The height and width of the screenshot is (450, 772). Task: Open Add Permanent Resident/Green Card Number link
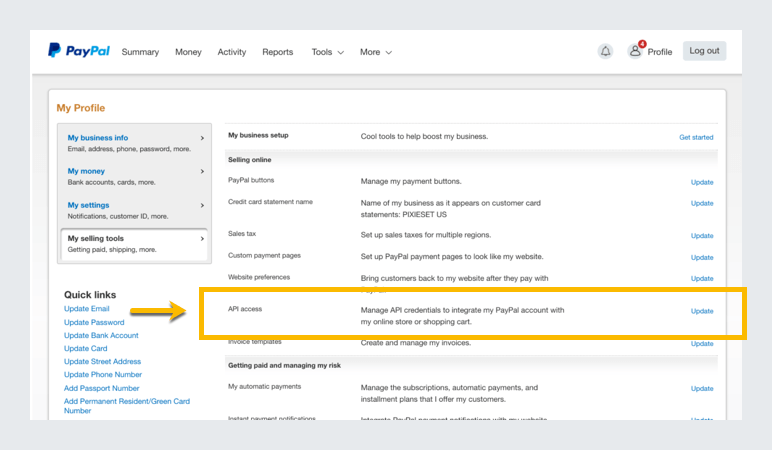[x=127, y=406]
